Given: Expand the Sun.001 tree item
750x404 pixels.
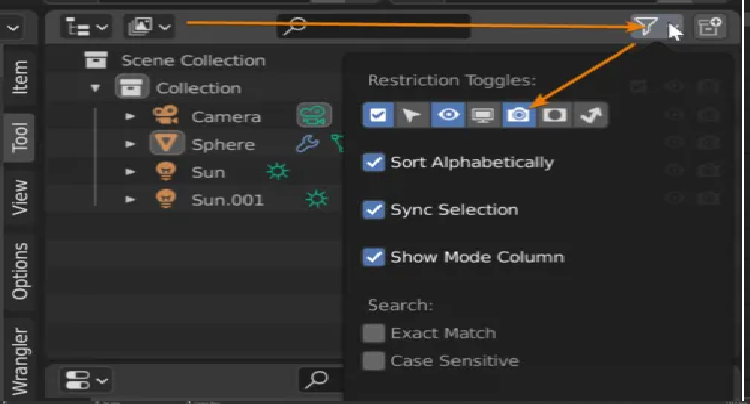Looking at the screenshot, I should click(130, 200).
